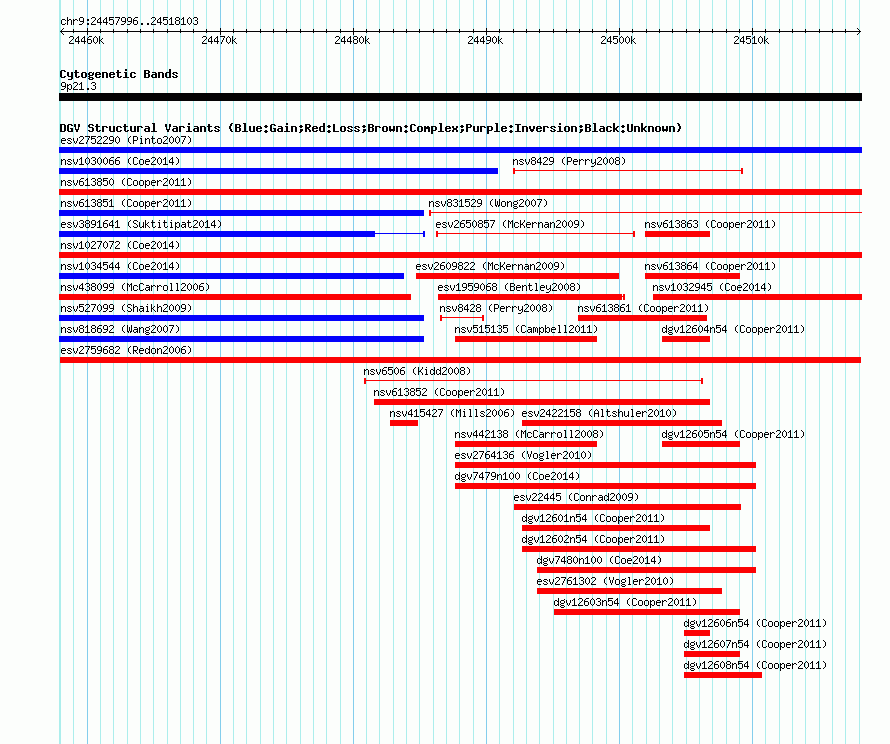Click the thin red line under nsv8428 (Perry2008)
Viewport: 890px width, 744px height.
click(462, 318)
